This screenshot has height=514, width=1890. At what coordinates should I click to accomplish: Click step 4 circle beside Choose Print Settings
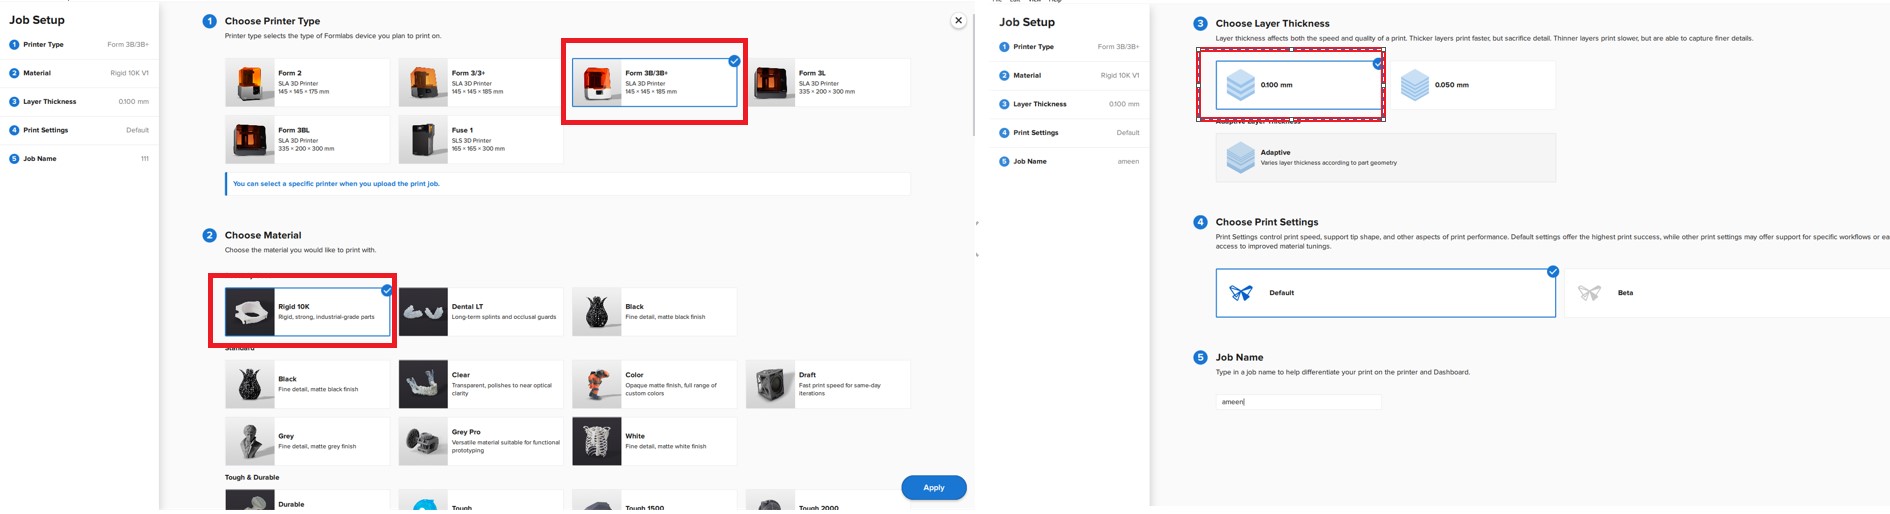pyautogui.click(x=1200, y=222)
